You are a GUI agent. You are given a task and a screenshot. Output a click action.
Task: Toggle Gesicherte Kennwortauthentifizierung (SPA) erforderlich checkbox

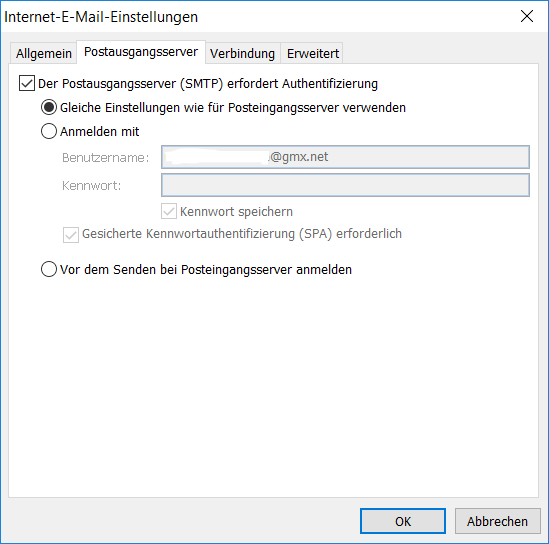point(71,235)
